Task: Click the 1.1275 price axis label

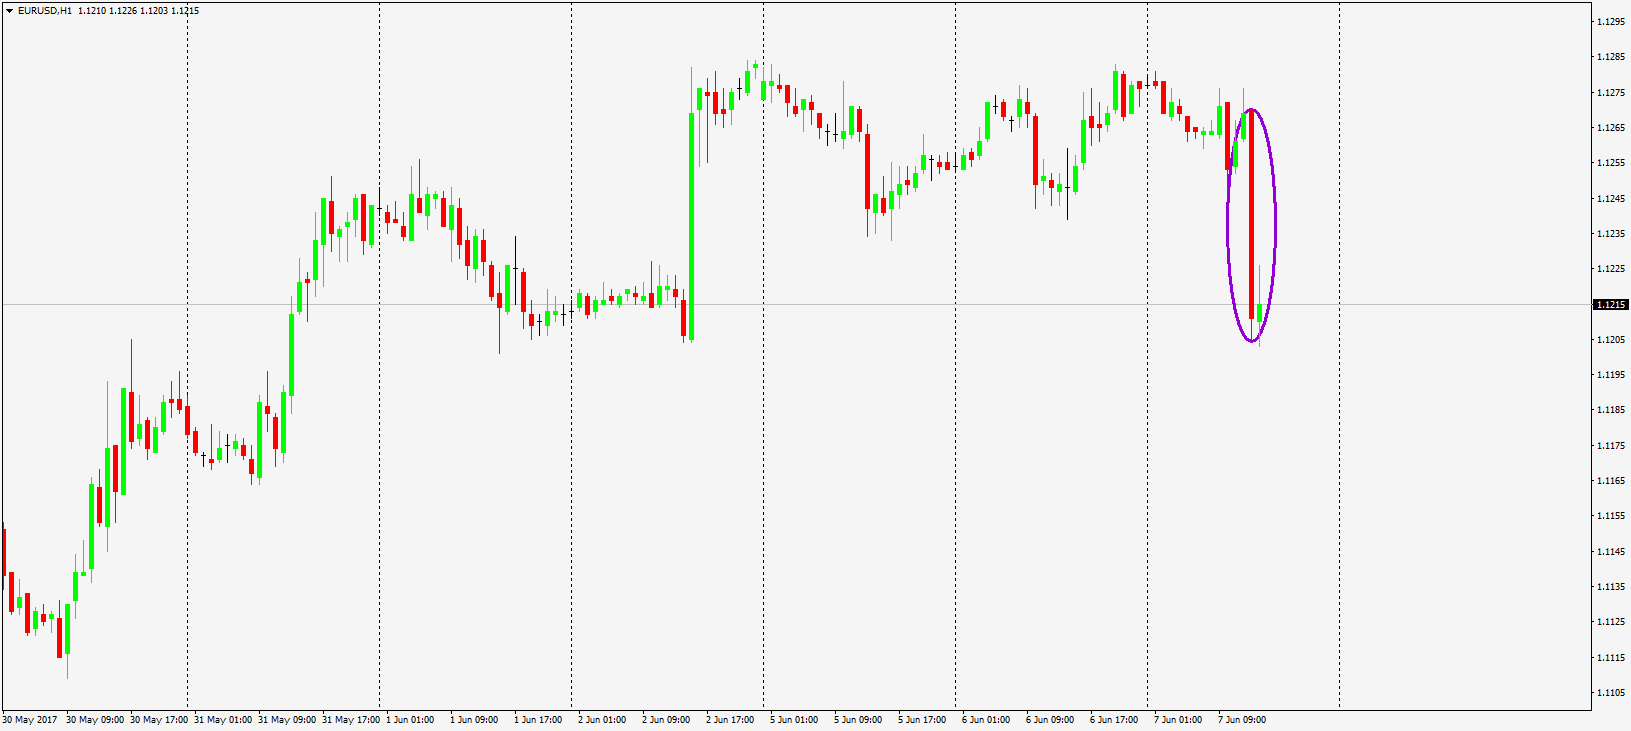Action: 1611,93
